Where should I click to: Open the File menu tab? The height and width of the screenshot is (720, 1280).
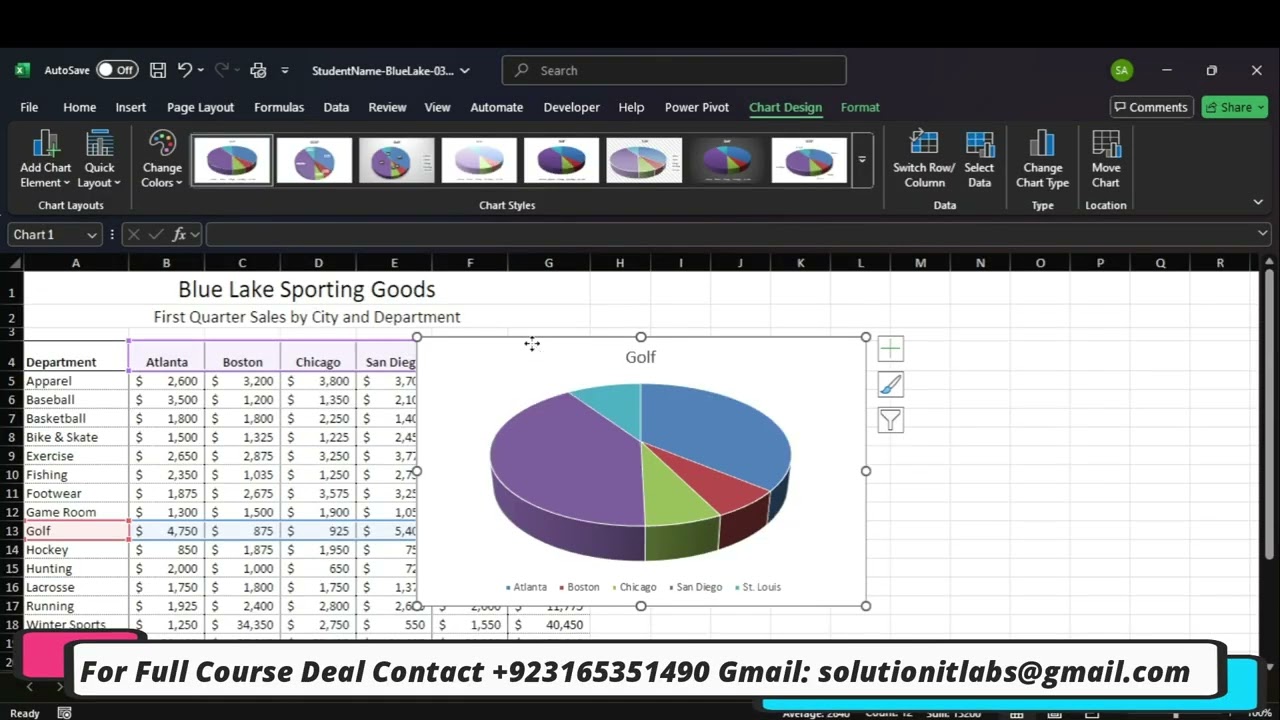[29, 107]
